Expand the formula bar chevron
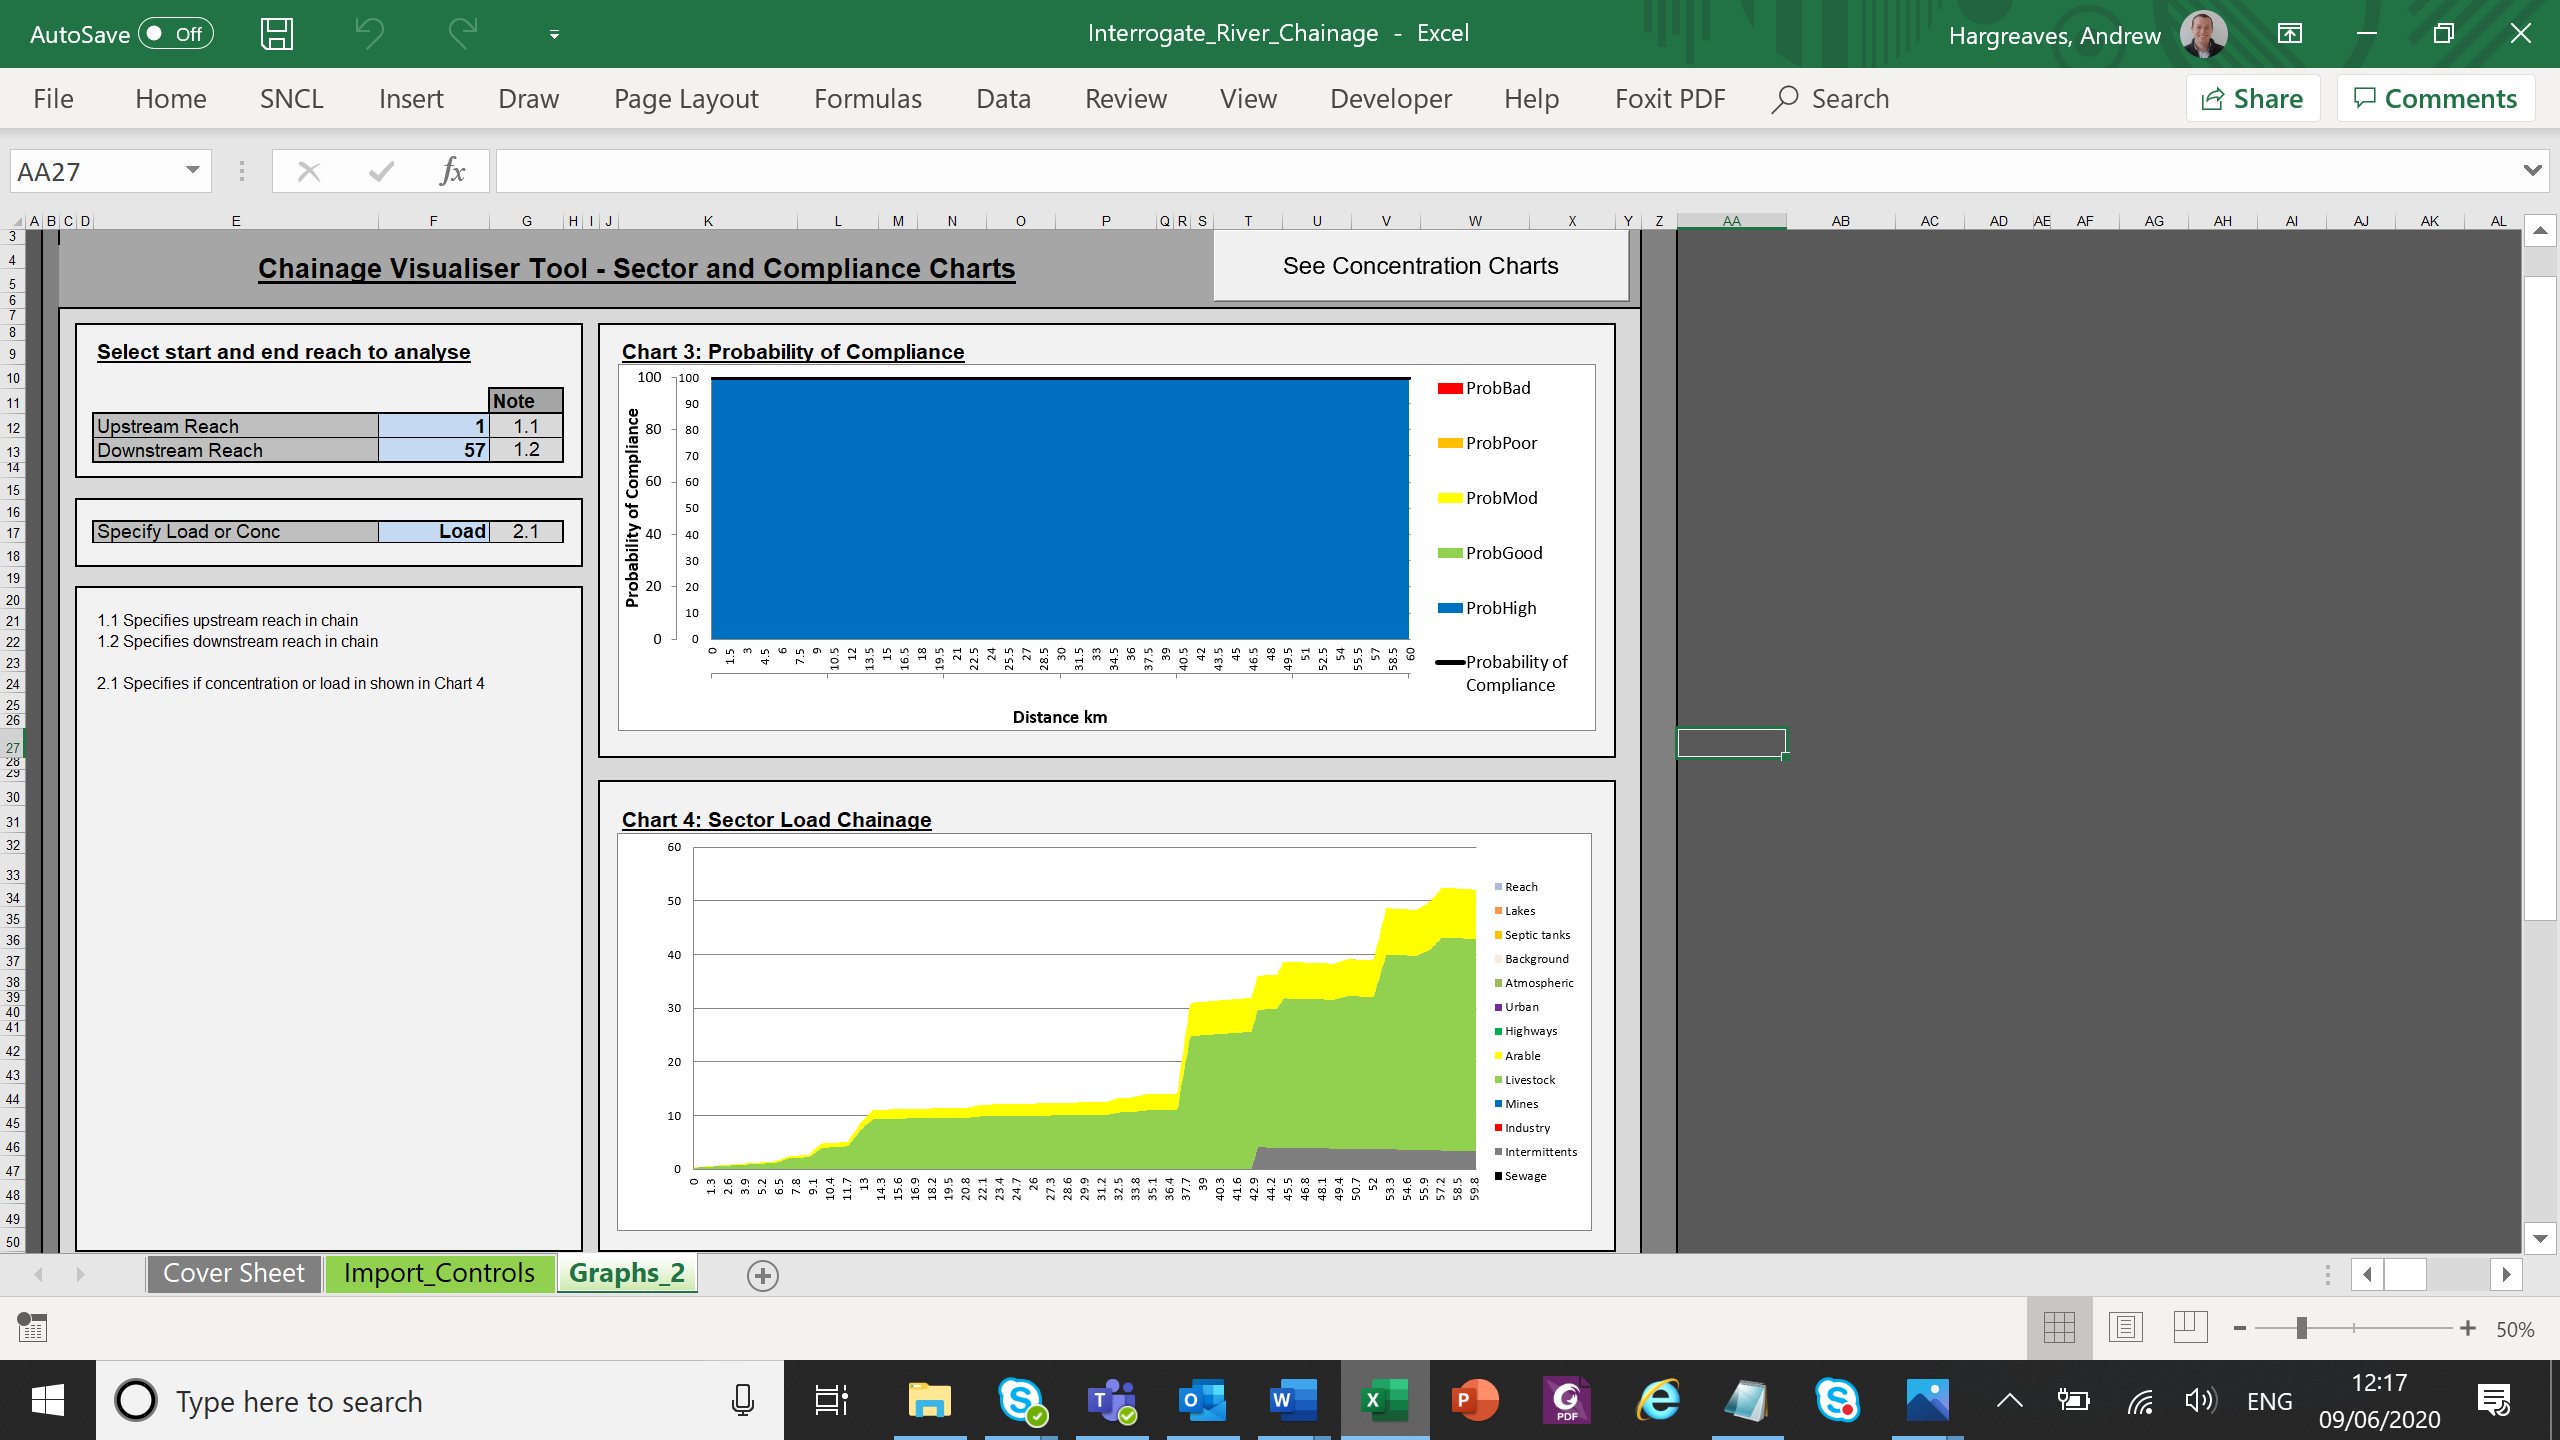Image resolution: width=2560 pixels, height=1440 pixels. pyautogui.click(x=2532, y=170)
